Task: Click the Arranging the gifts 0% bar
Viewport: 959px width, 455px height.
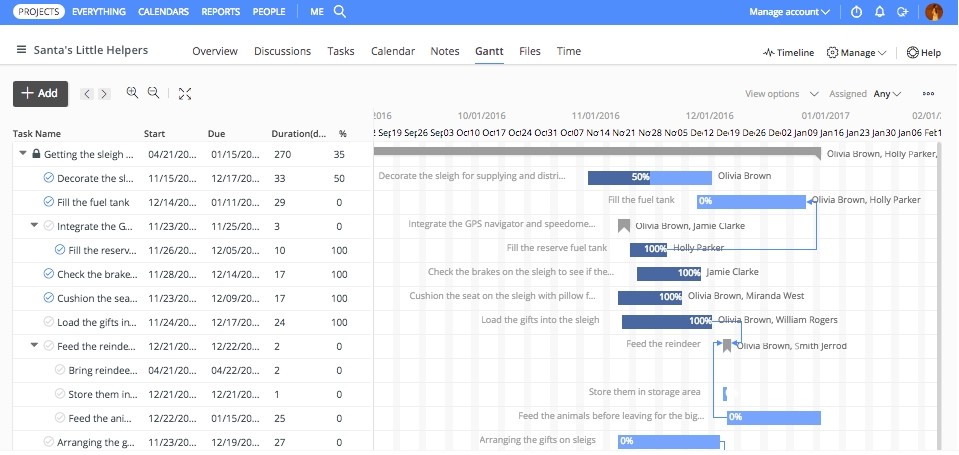Action: click(668, 441)
